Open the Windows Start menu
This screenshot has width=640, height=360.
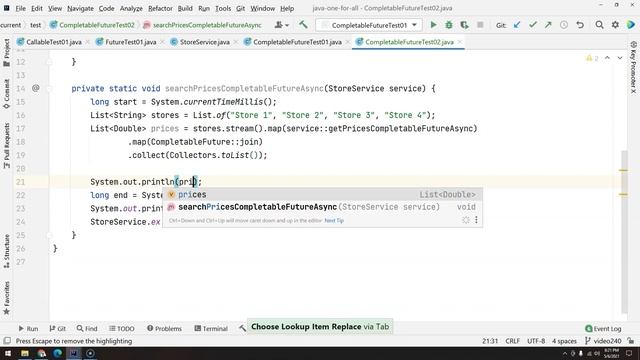point(8,353)
